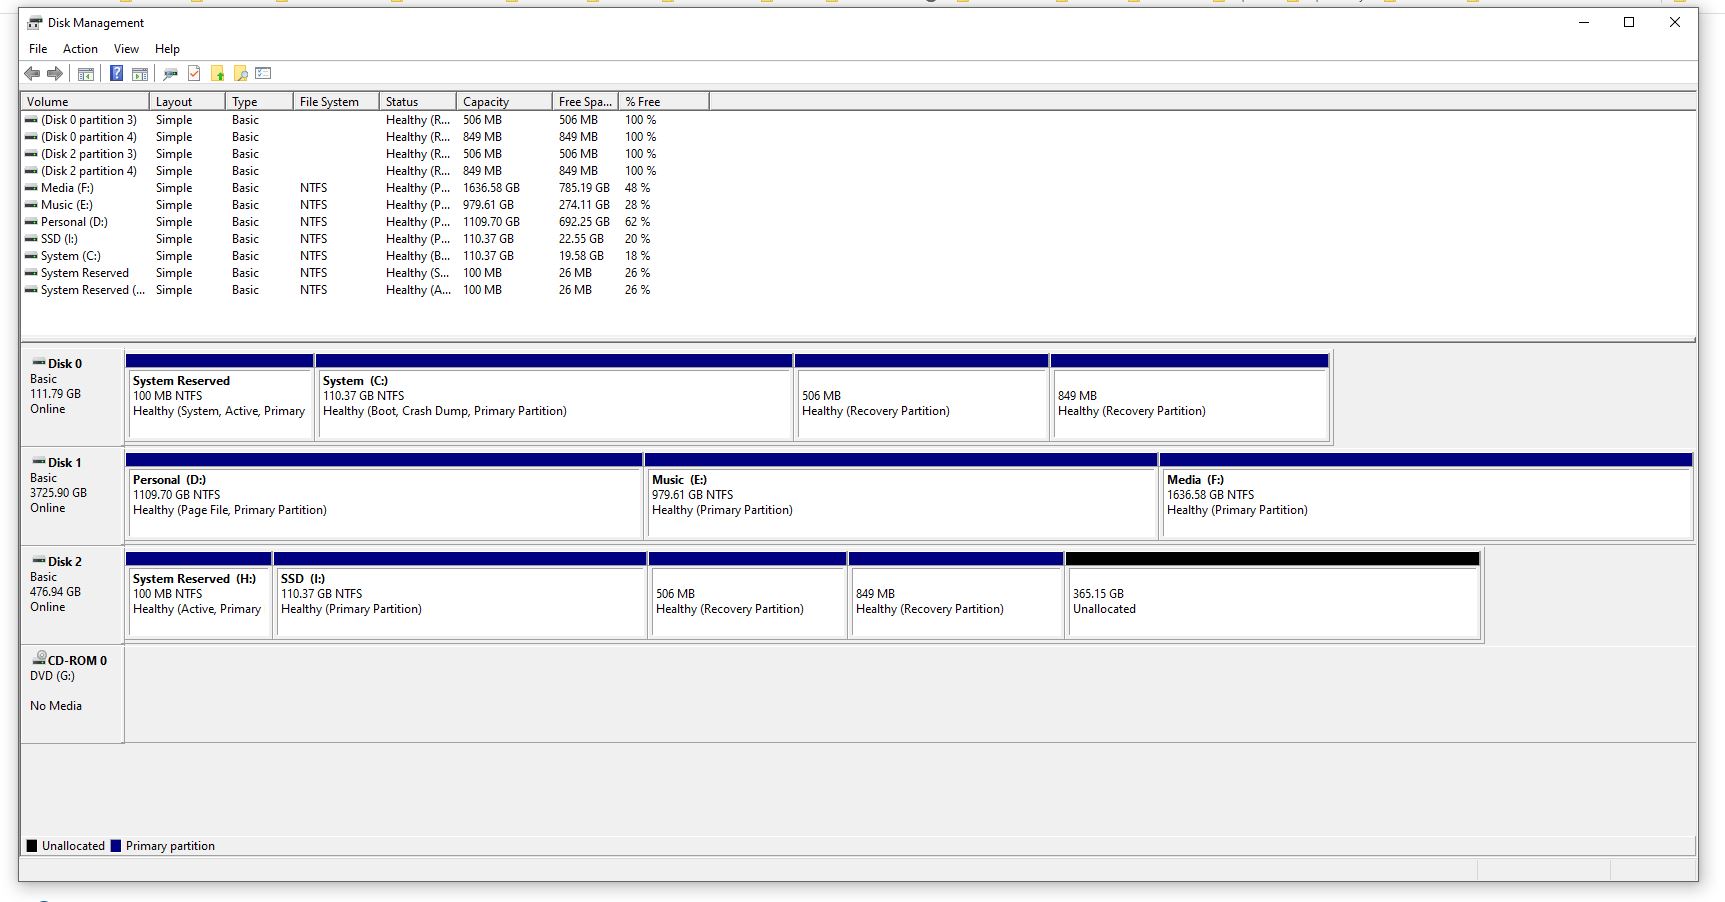The width and height of the screenshot is (1725, 902).
Task: Select the 506 MB recovery partition on Disk 2
Action: pyautogui.click(x=748, y=594)
